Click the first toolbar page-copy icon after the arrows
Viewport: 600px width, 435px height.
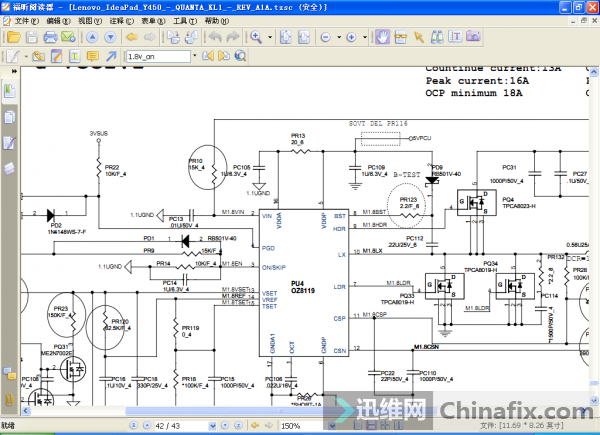(x=173, y=37)
